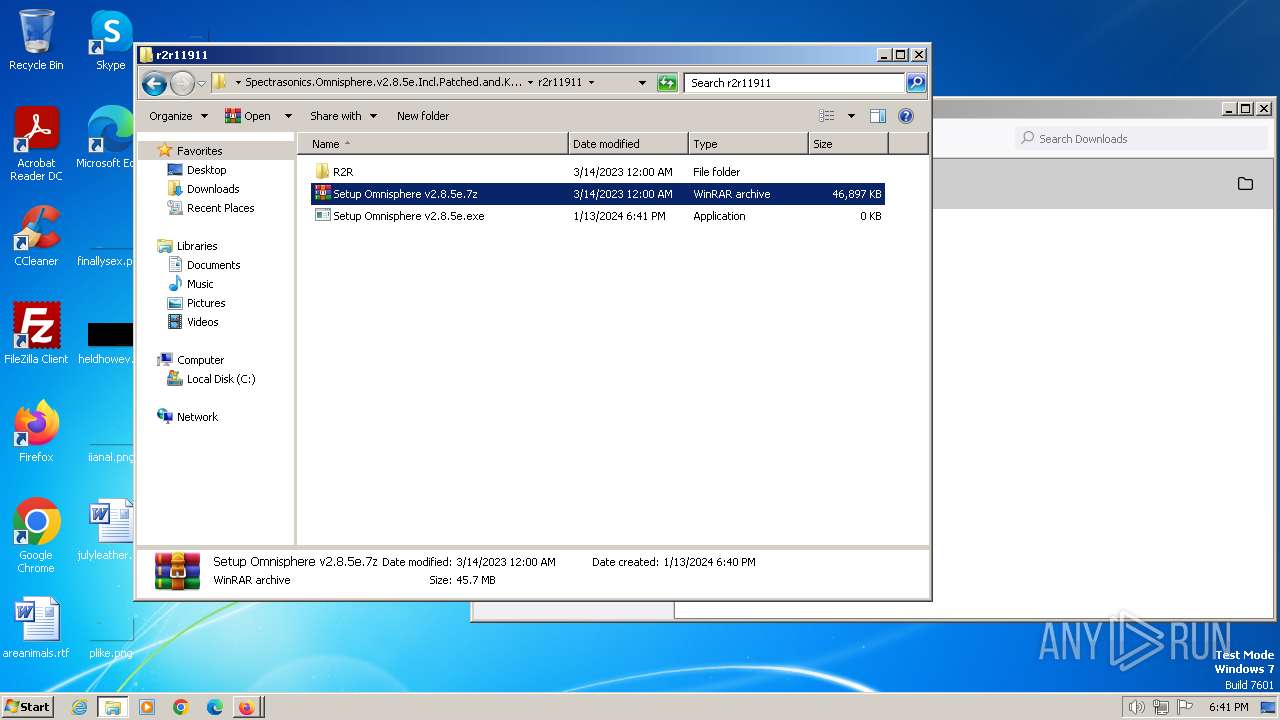This screenshot has height=720, width=1280.
Task: Sort by the Type column header
Action: 748,144
